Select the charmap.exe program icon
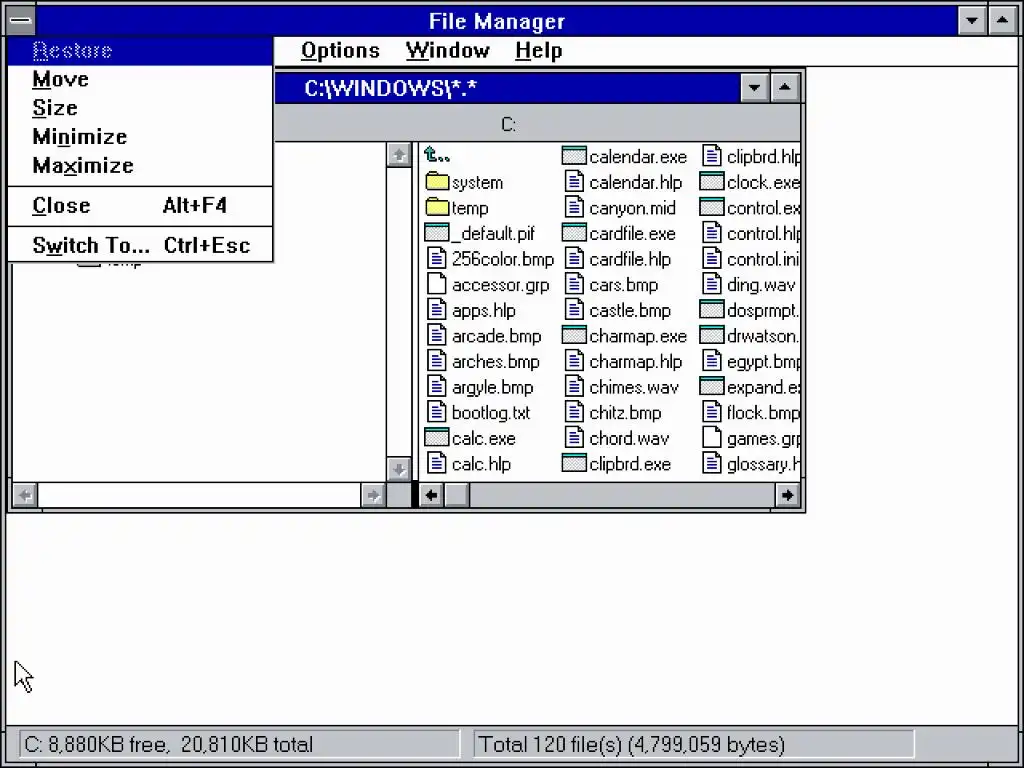This screenshot has width=1024, height=768. (574, 336)
